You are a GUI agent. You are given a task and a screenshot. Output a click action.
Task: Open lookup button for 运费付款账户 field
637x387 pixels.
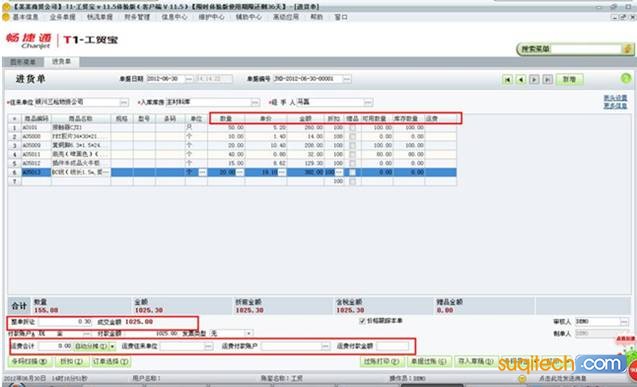[x=325, y=346]
